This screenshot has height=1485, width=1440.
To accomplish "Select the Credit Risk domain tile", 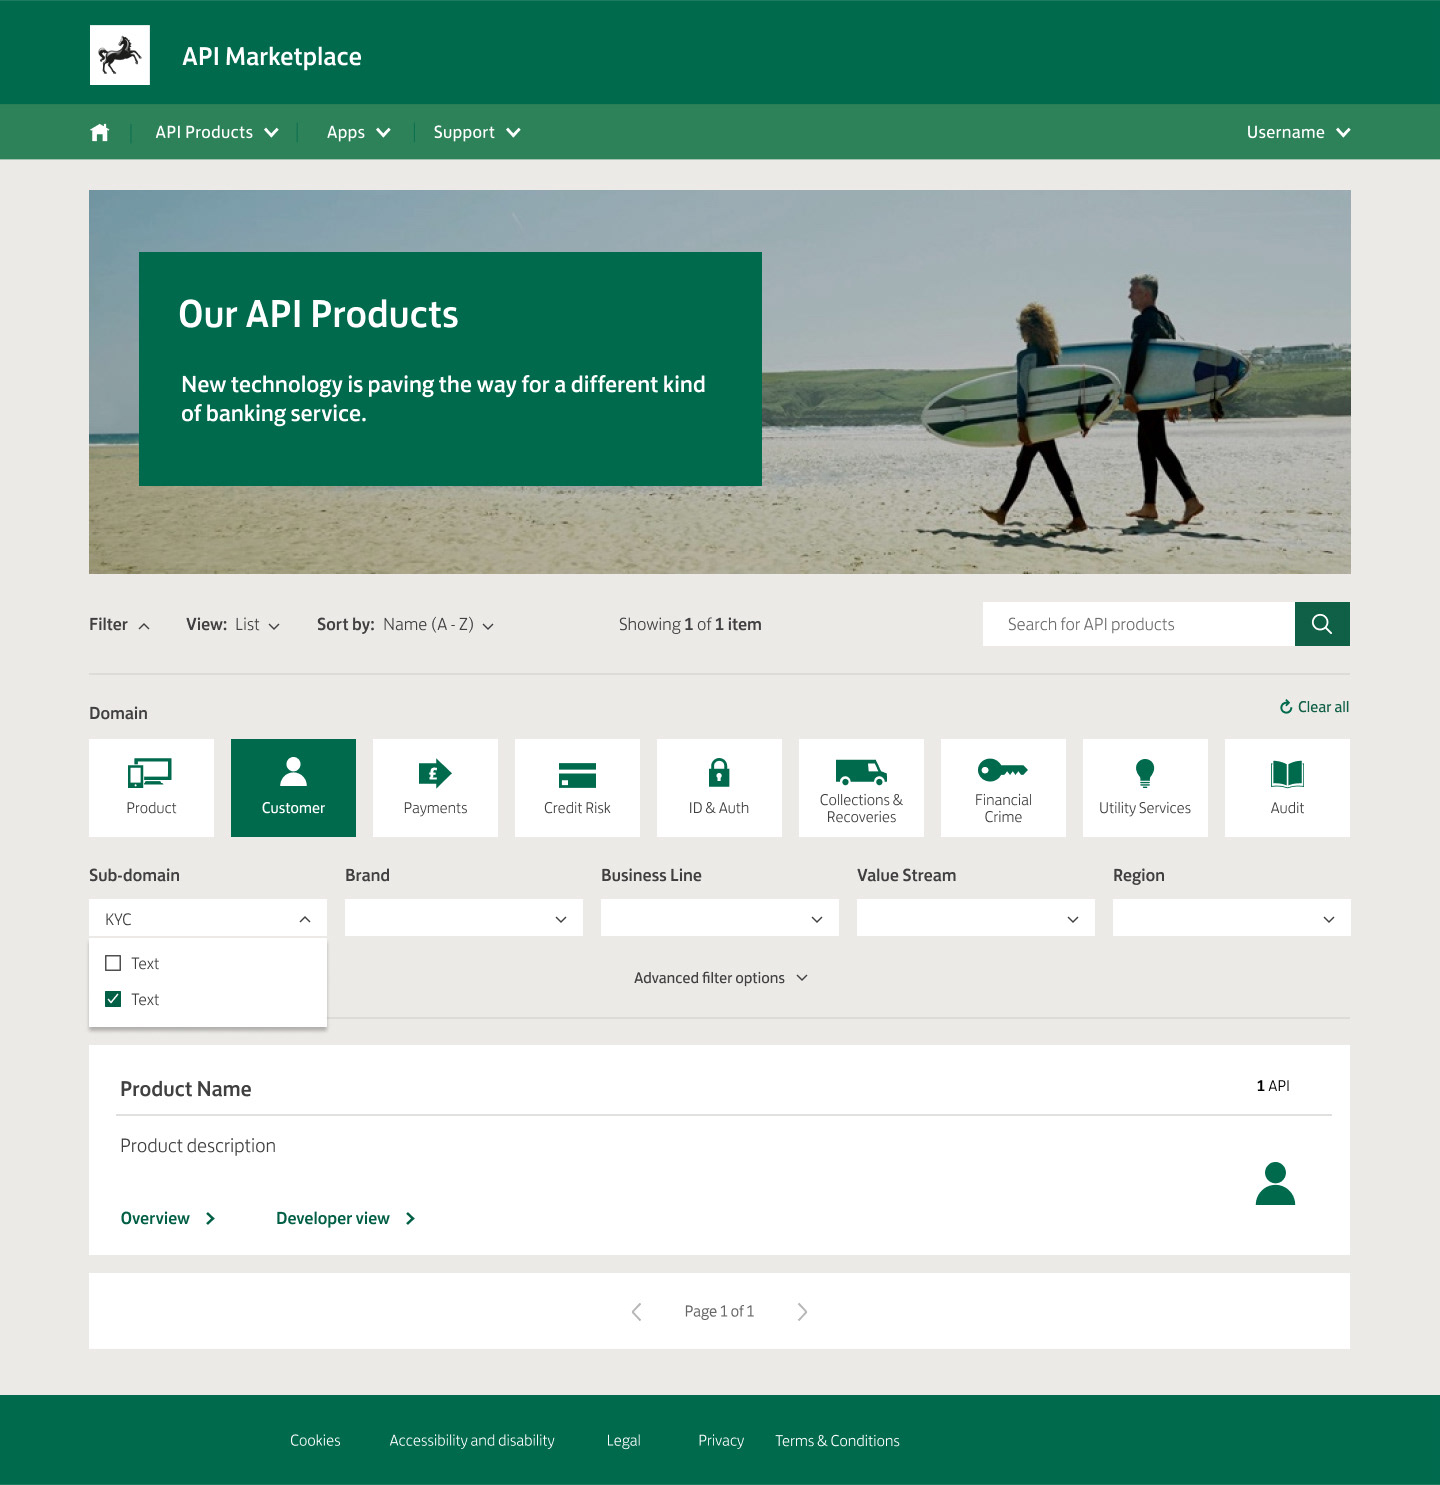I will 577,788.
